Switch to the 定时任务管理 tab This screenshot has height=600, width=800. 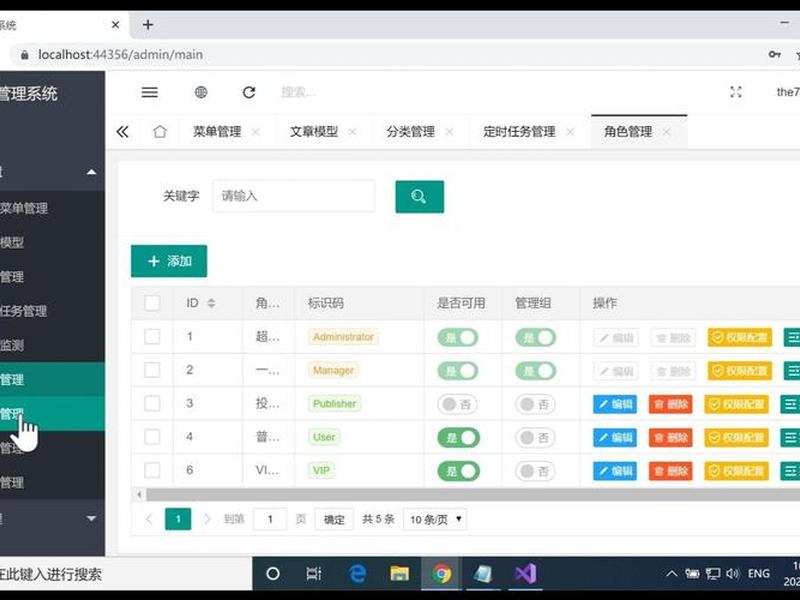(519, 132)
